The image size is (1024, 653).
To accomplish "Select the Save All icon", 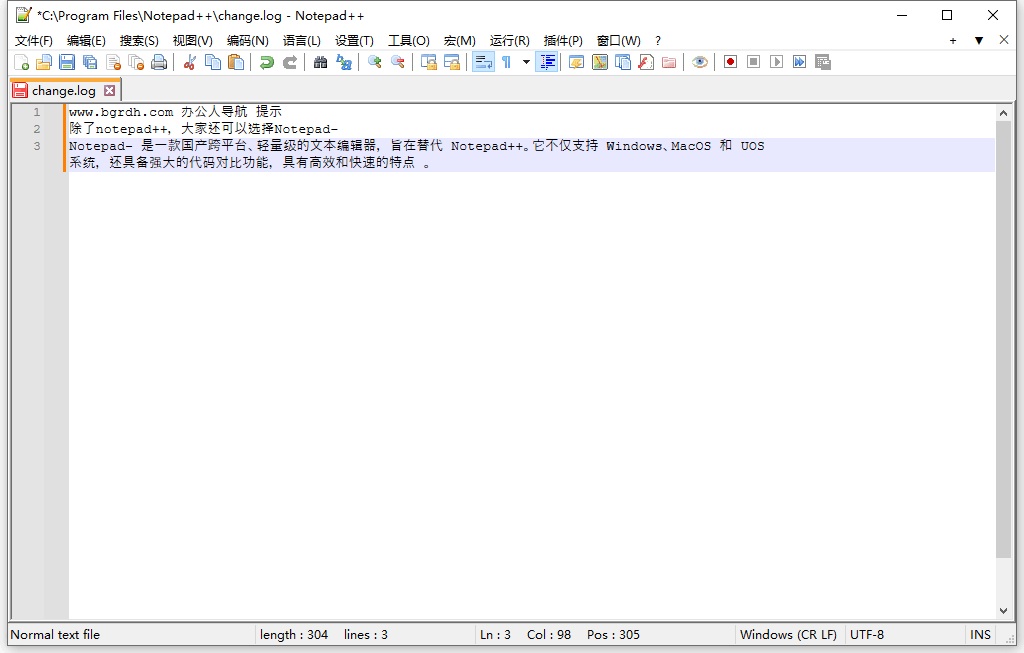I will coord(89,61).
